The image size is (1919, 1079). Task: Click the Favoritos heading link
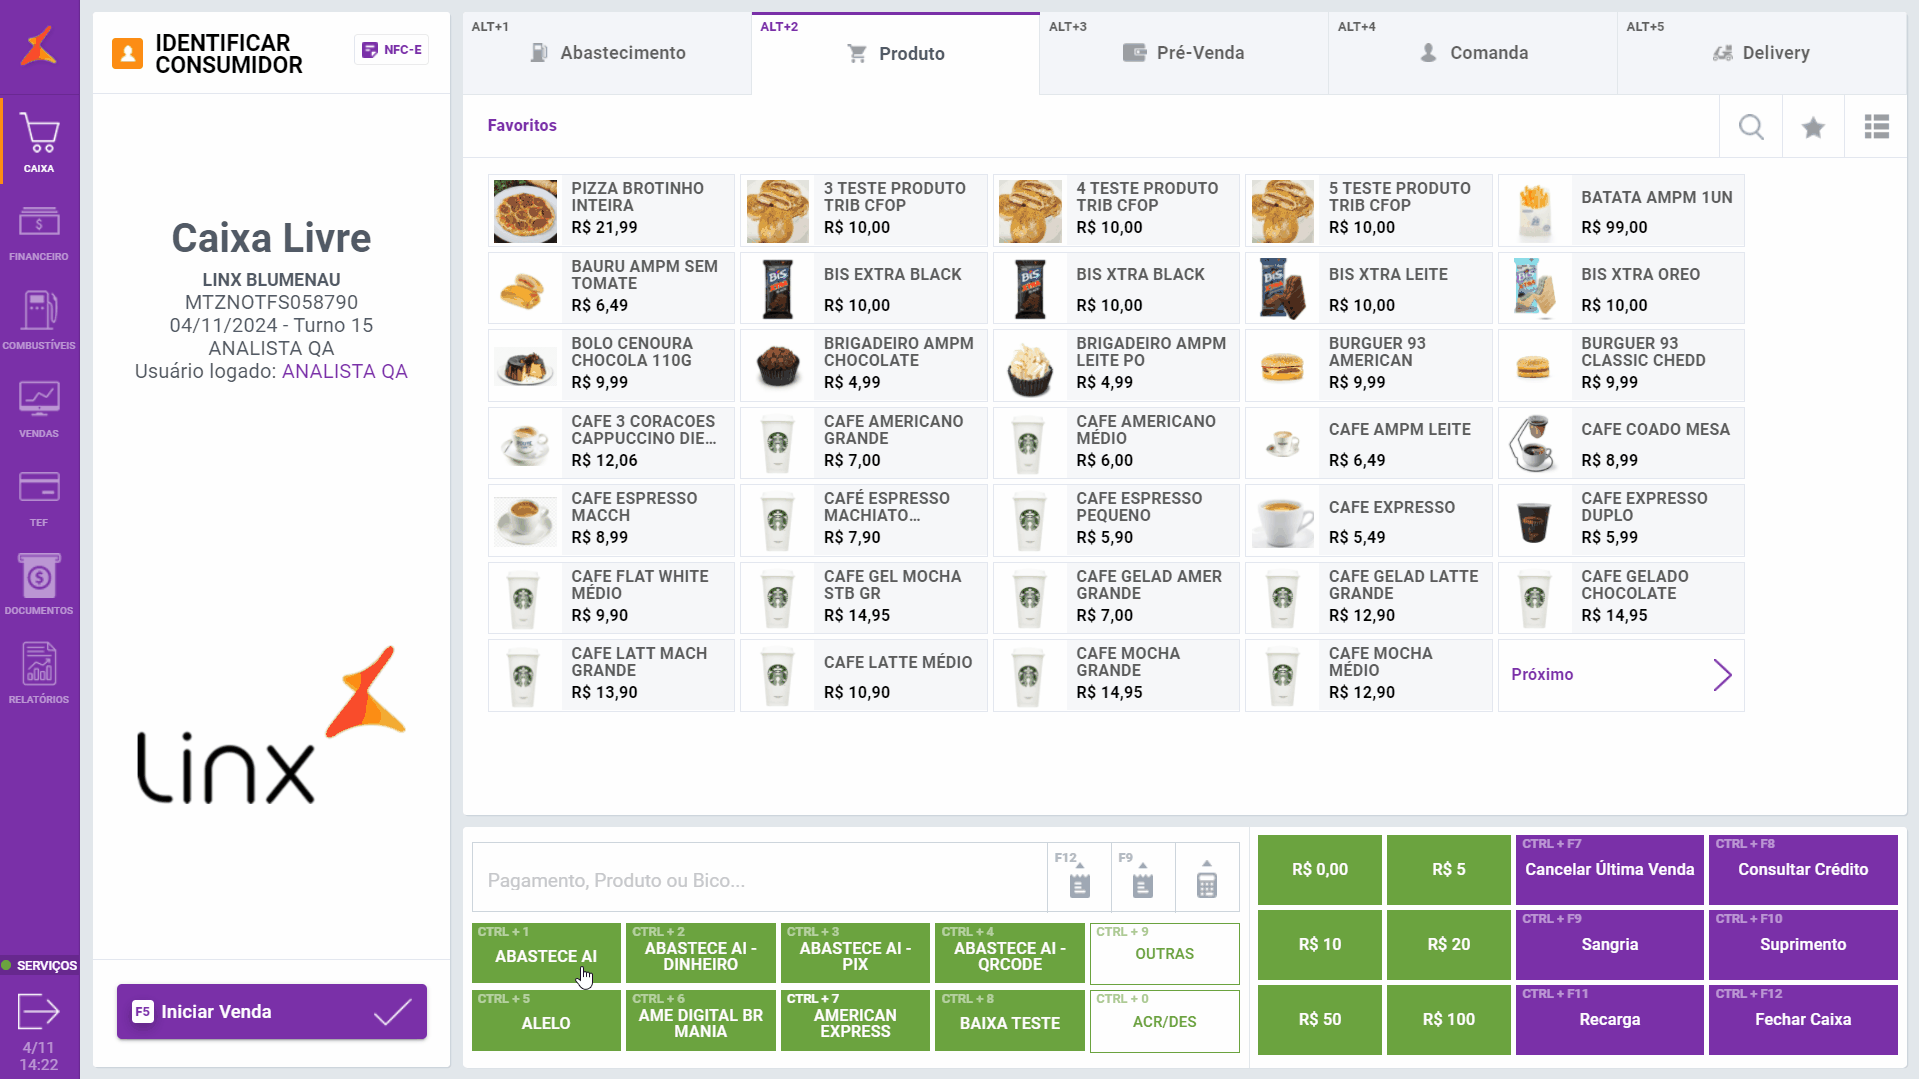522,125
